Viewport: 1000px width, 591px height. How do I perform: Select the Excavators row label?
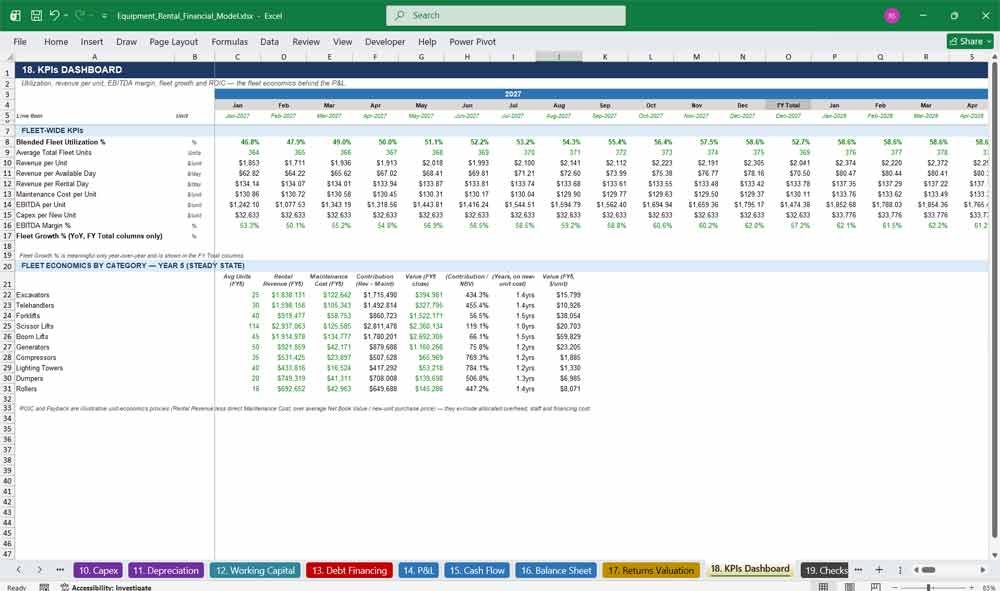coord(33,295)
